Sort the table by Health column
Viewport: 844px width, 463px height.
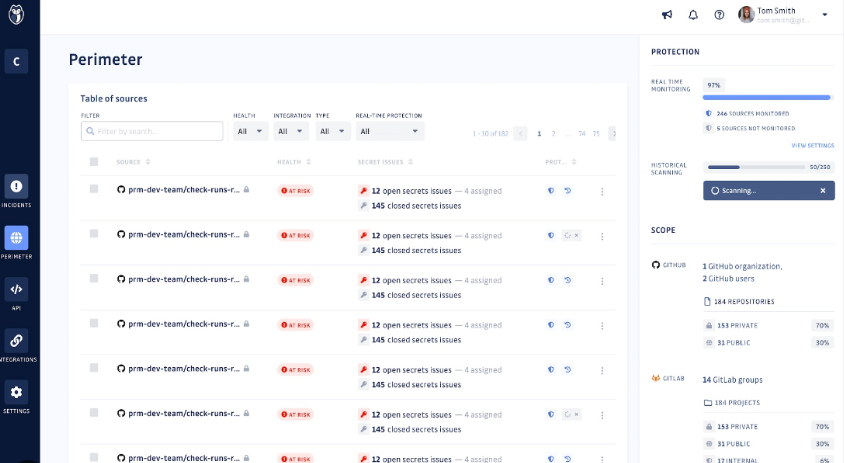294,162
